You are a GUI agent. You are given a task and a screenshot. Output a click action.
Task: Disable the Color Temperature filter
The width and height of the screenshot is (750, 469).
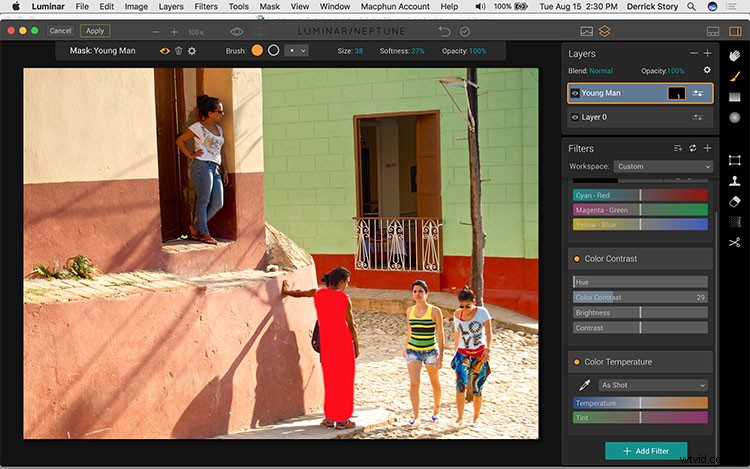coord(577,362)
